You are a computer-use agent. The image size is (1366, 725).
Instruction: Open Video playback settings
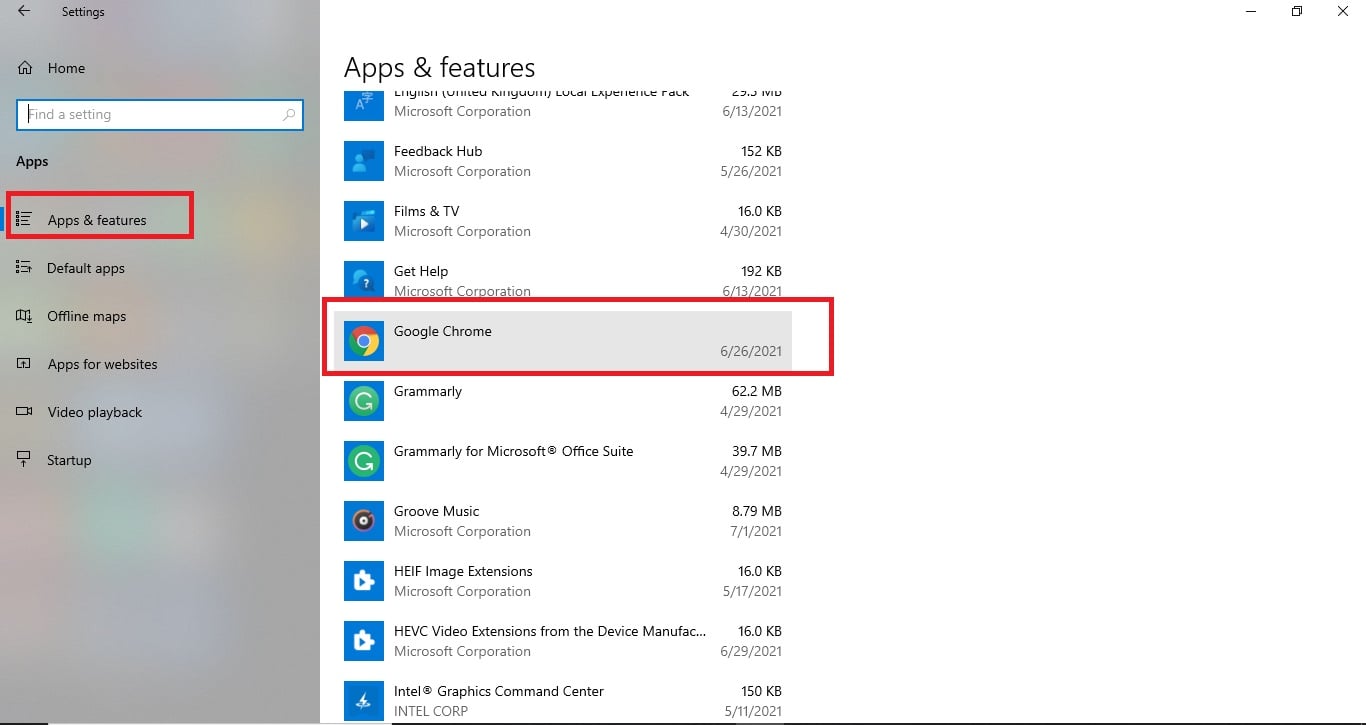pyautogui.click(x=95, y=412)
